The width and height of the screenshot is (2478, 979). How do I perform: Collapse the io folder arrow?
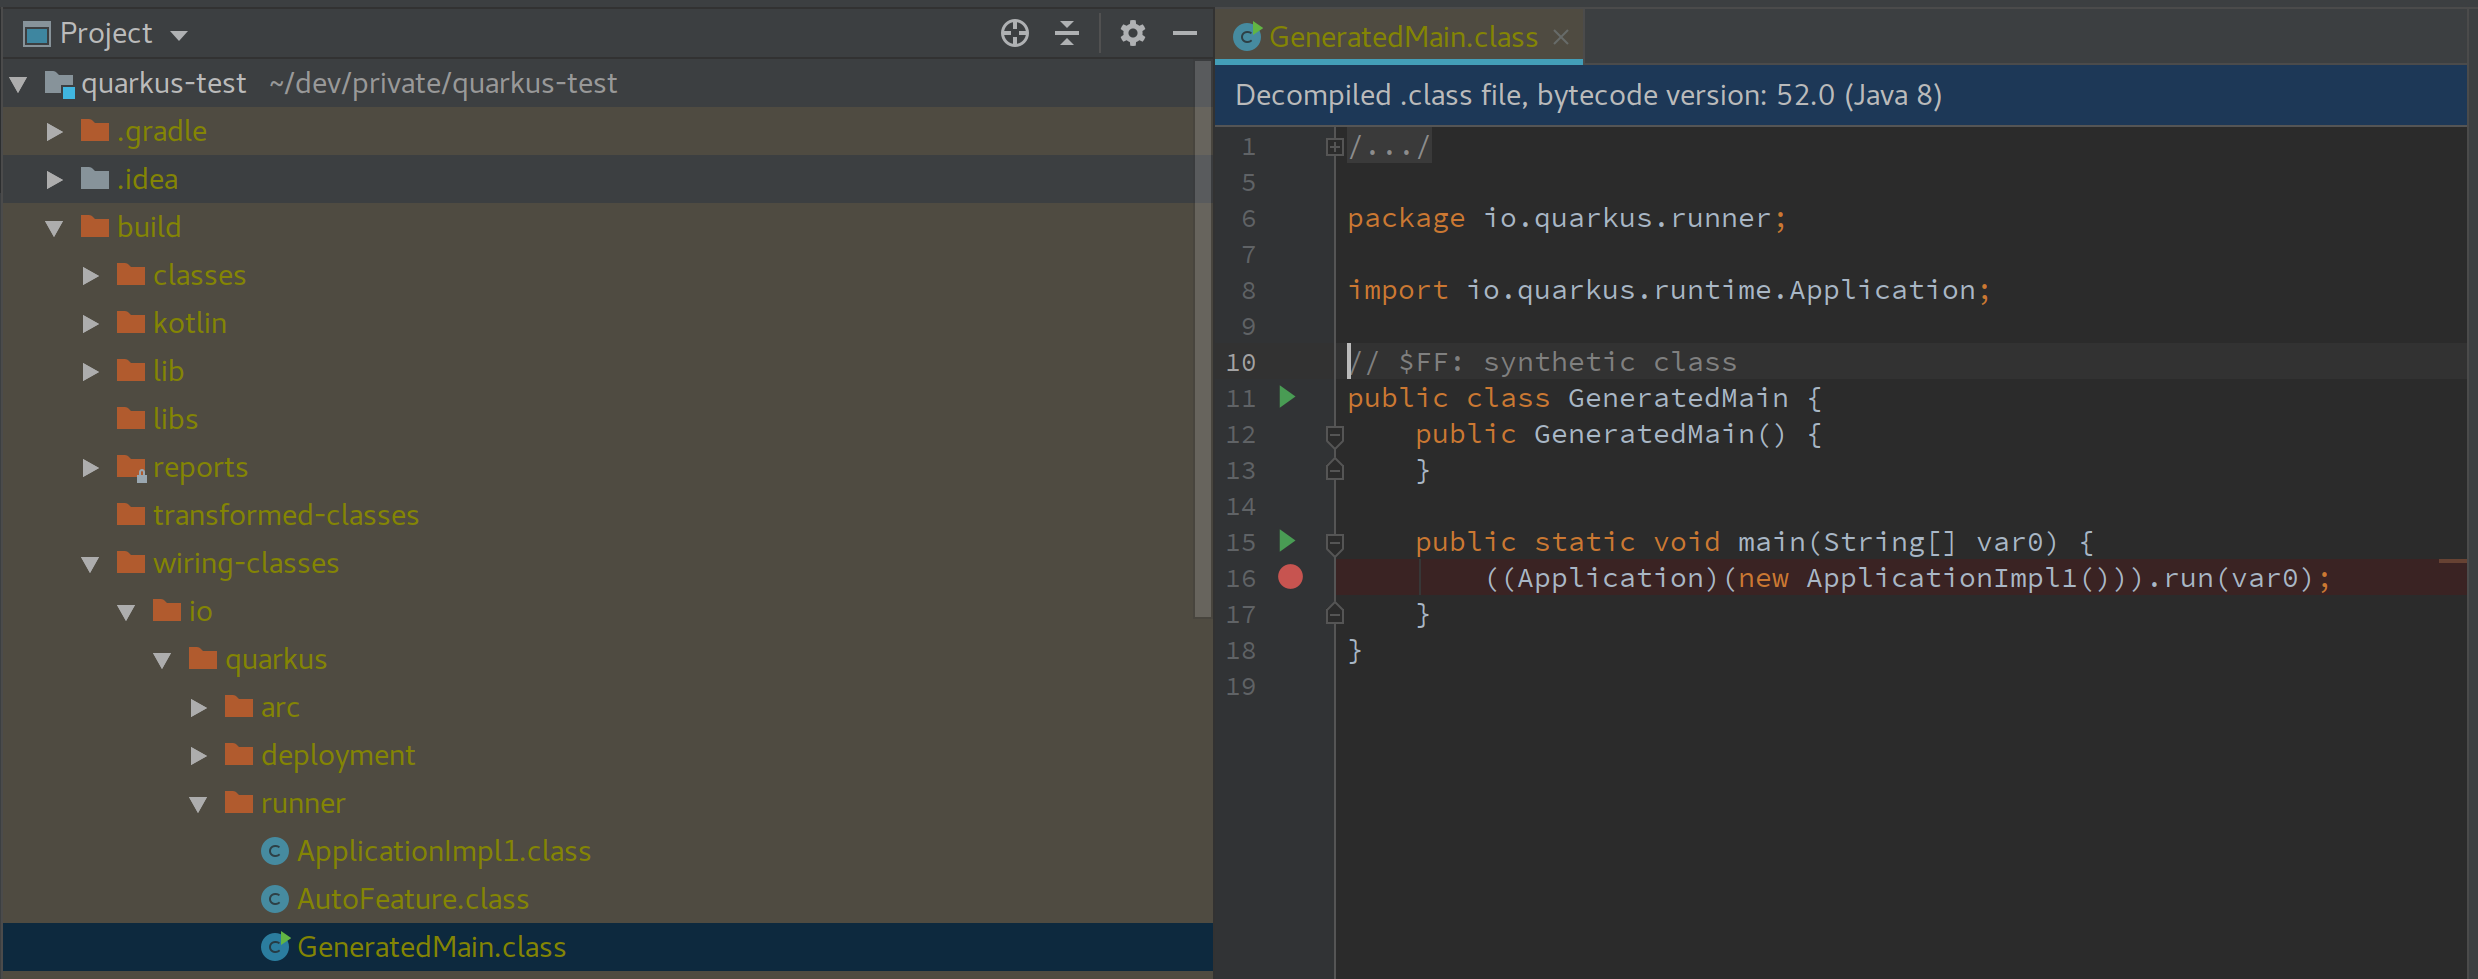(x=127, y=612)
